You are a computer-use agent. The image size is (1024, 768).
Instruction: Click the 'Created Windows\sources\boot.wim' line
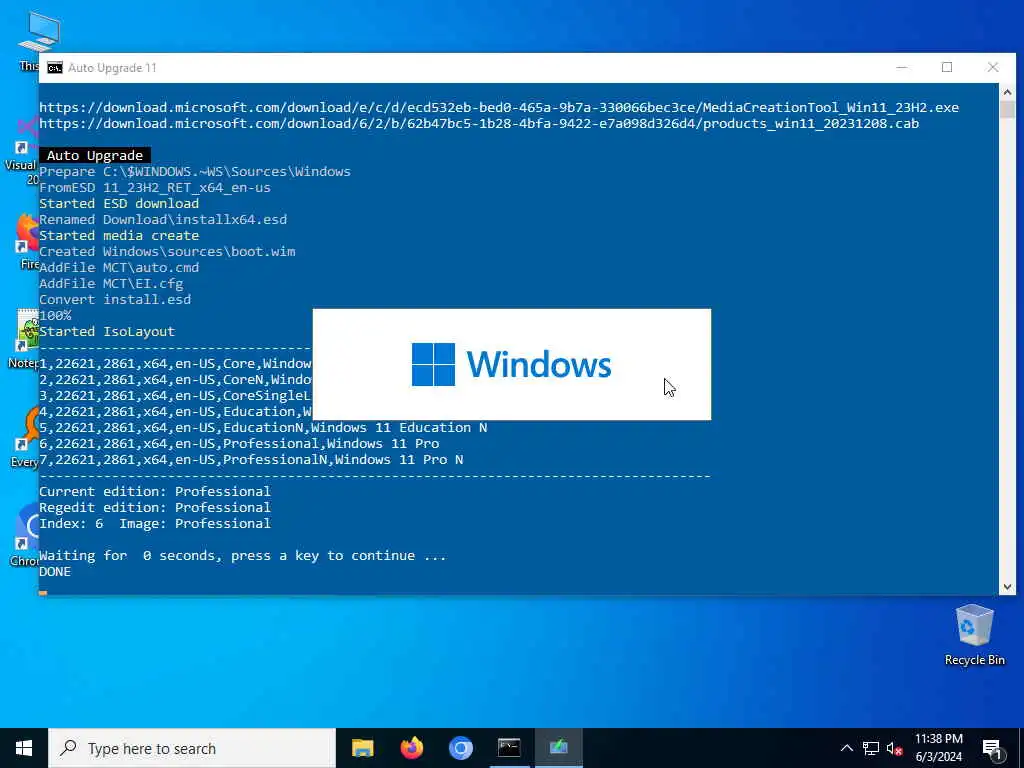pos(167,251)
